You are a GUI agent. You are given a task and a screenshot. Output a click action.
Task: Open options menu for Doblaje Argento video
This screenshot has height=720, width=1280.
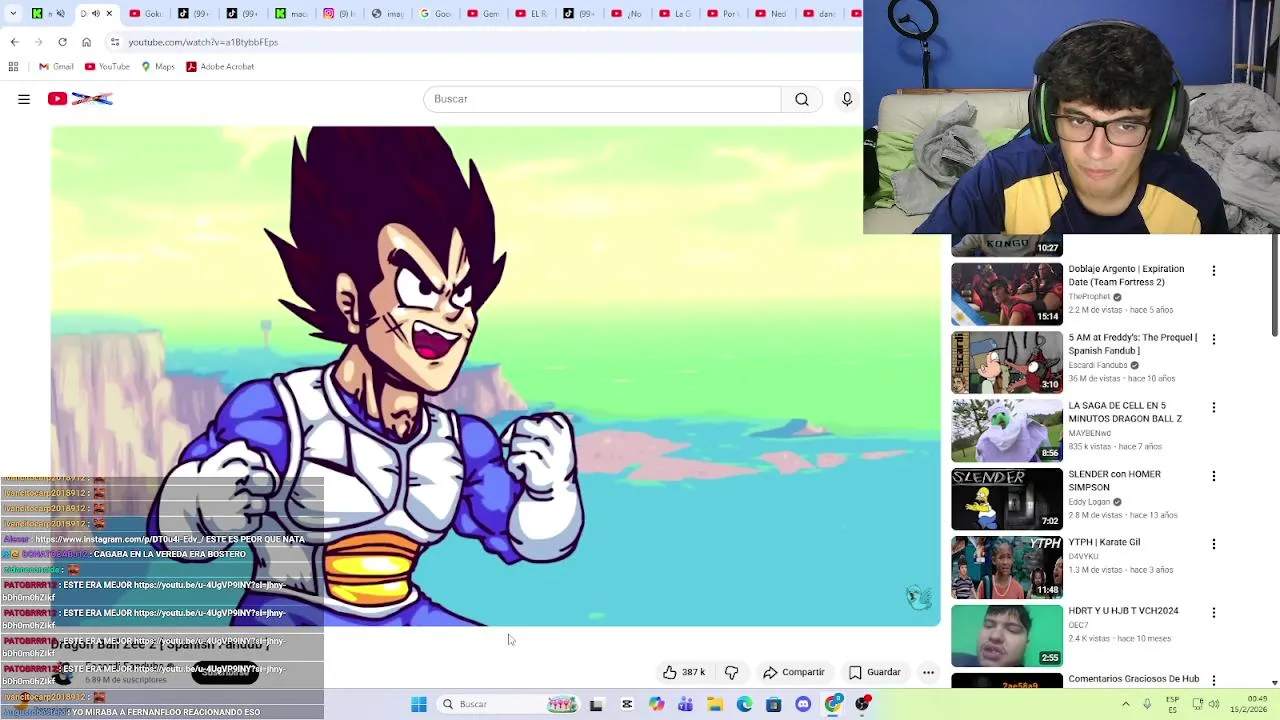[1214, 271]
